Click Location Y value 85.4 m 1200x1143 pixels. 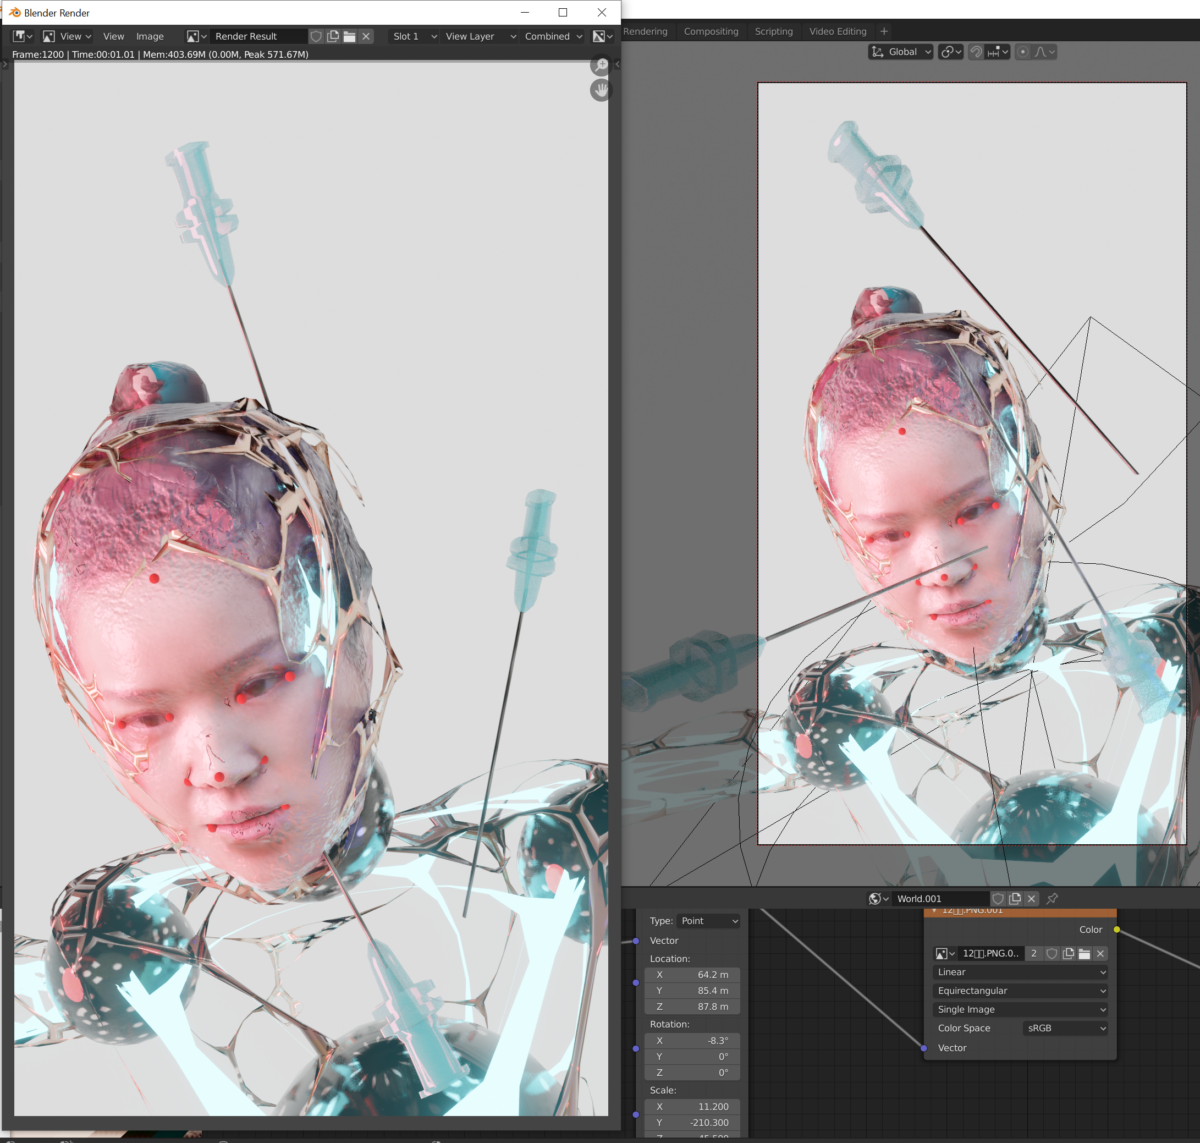pos(693,990)
